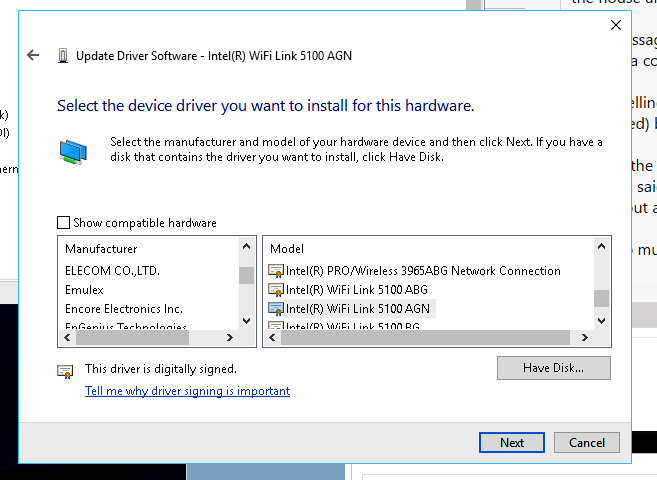This screenshot has width=657, height=480.
Task: Click the network adapter icon beside the instructions
Action: (x=73, y=152)
